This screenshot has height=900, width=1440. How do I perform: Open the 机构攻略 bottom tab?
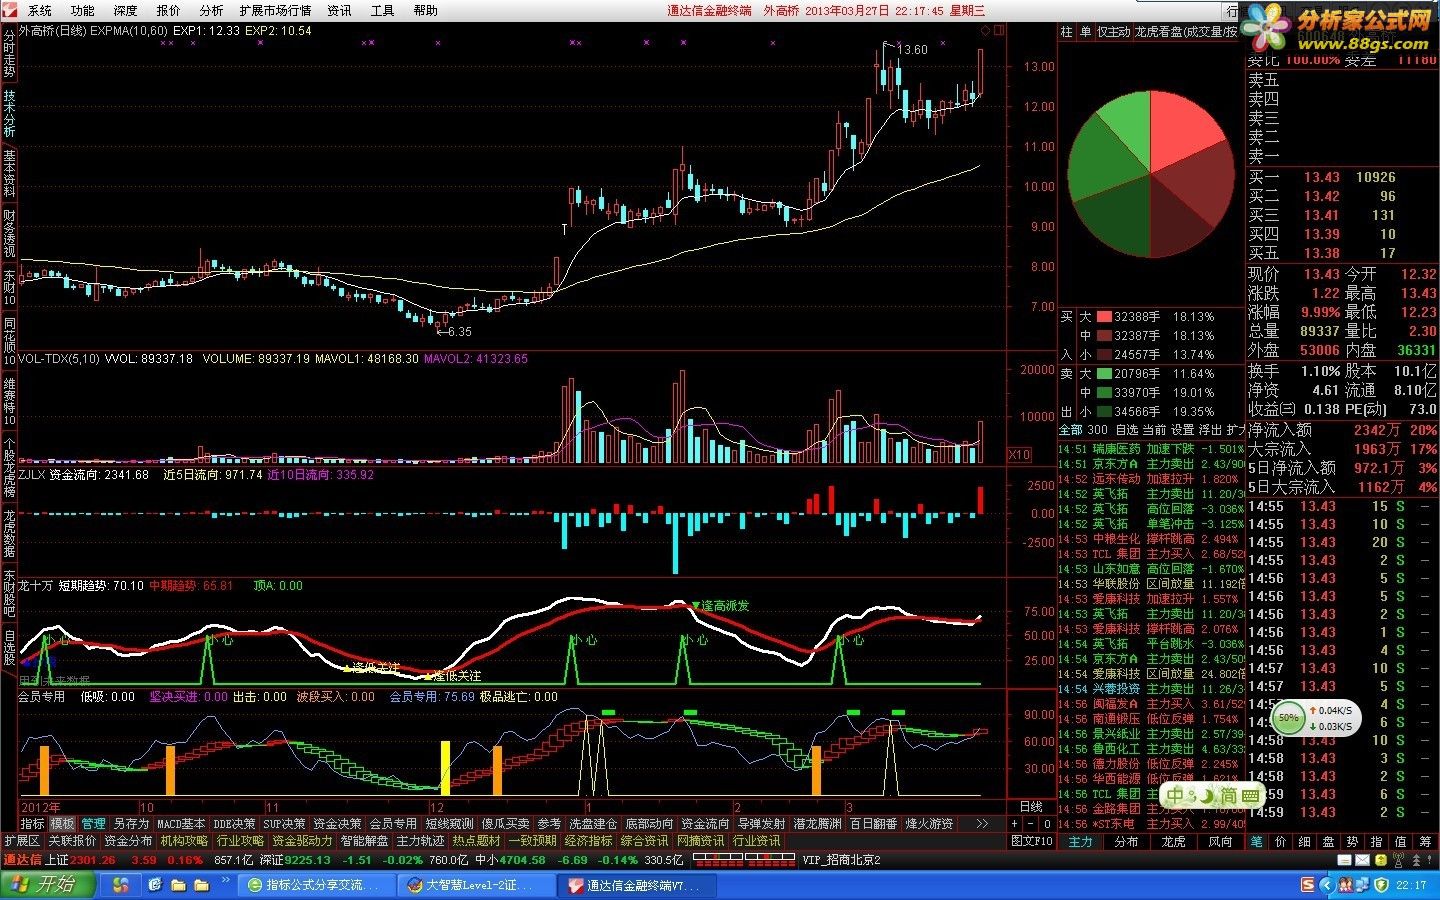pyautogui.click(x=184, y=842)
